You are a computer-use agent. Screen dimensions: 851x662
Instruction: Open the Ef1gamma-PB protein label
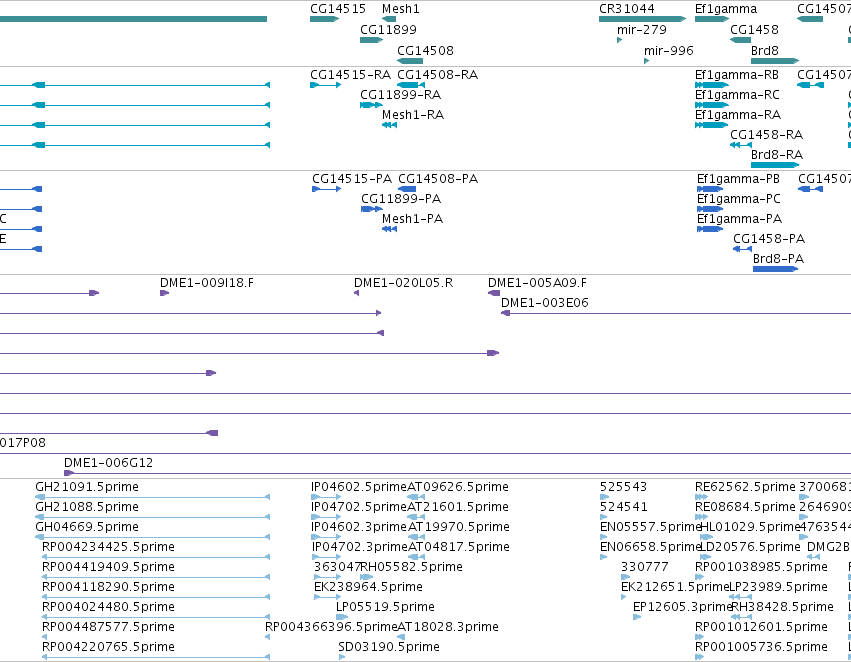(738, 179)
